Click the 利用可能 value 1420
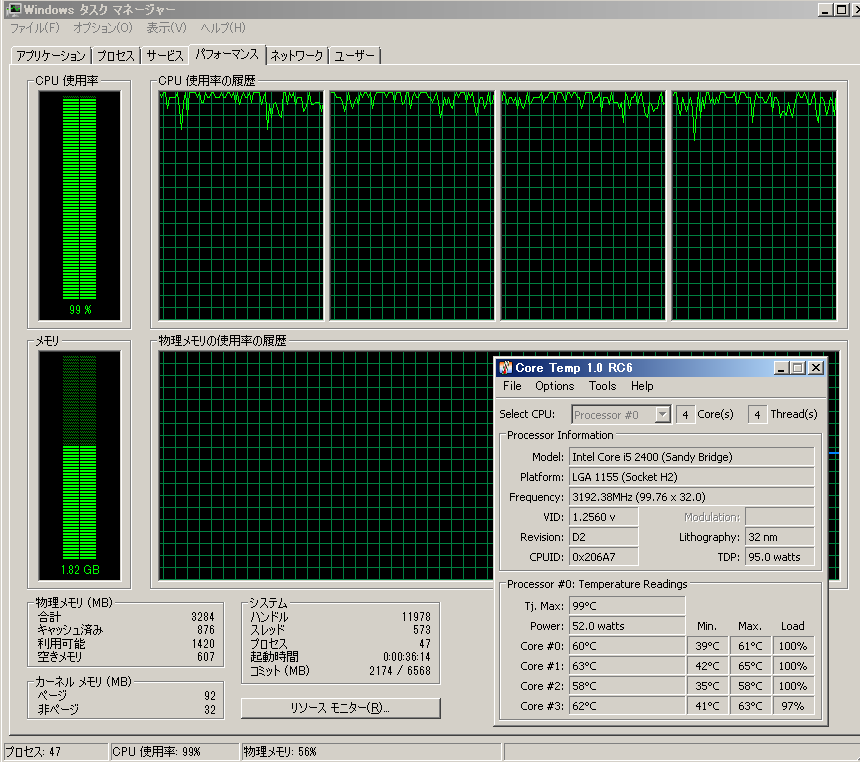This screenshot has height=762, width=860. (203, 644)
